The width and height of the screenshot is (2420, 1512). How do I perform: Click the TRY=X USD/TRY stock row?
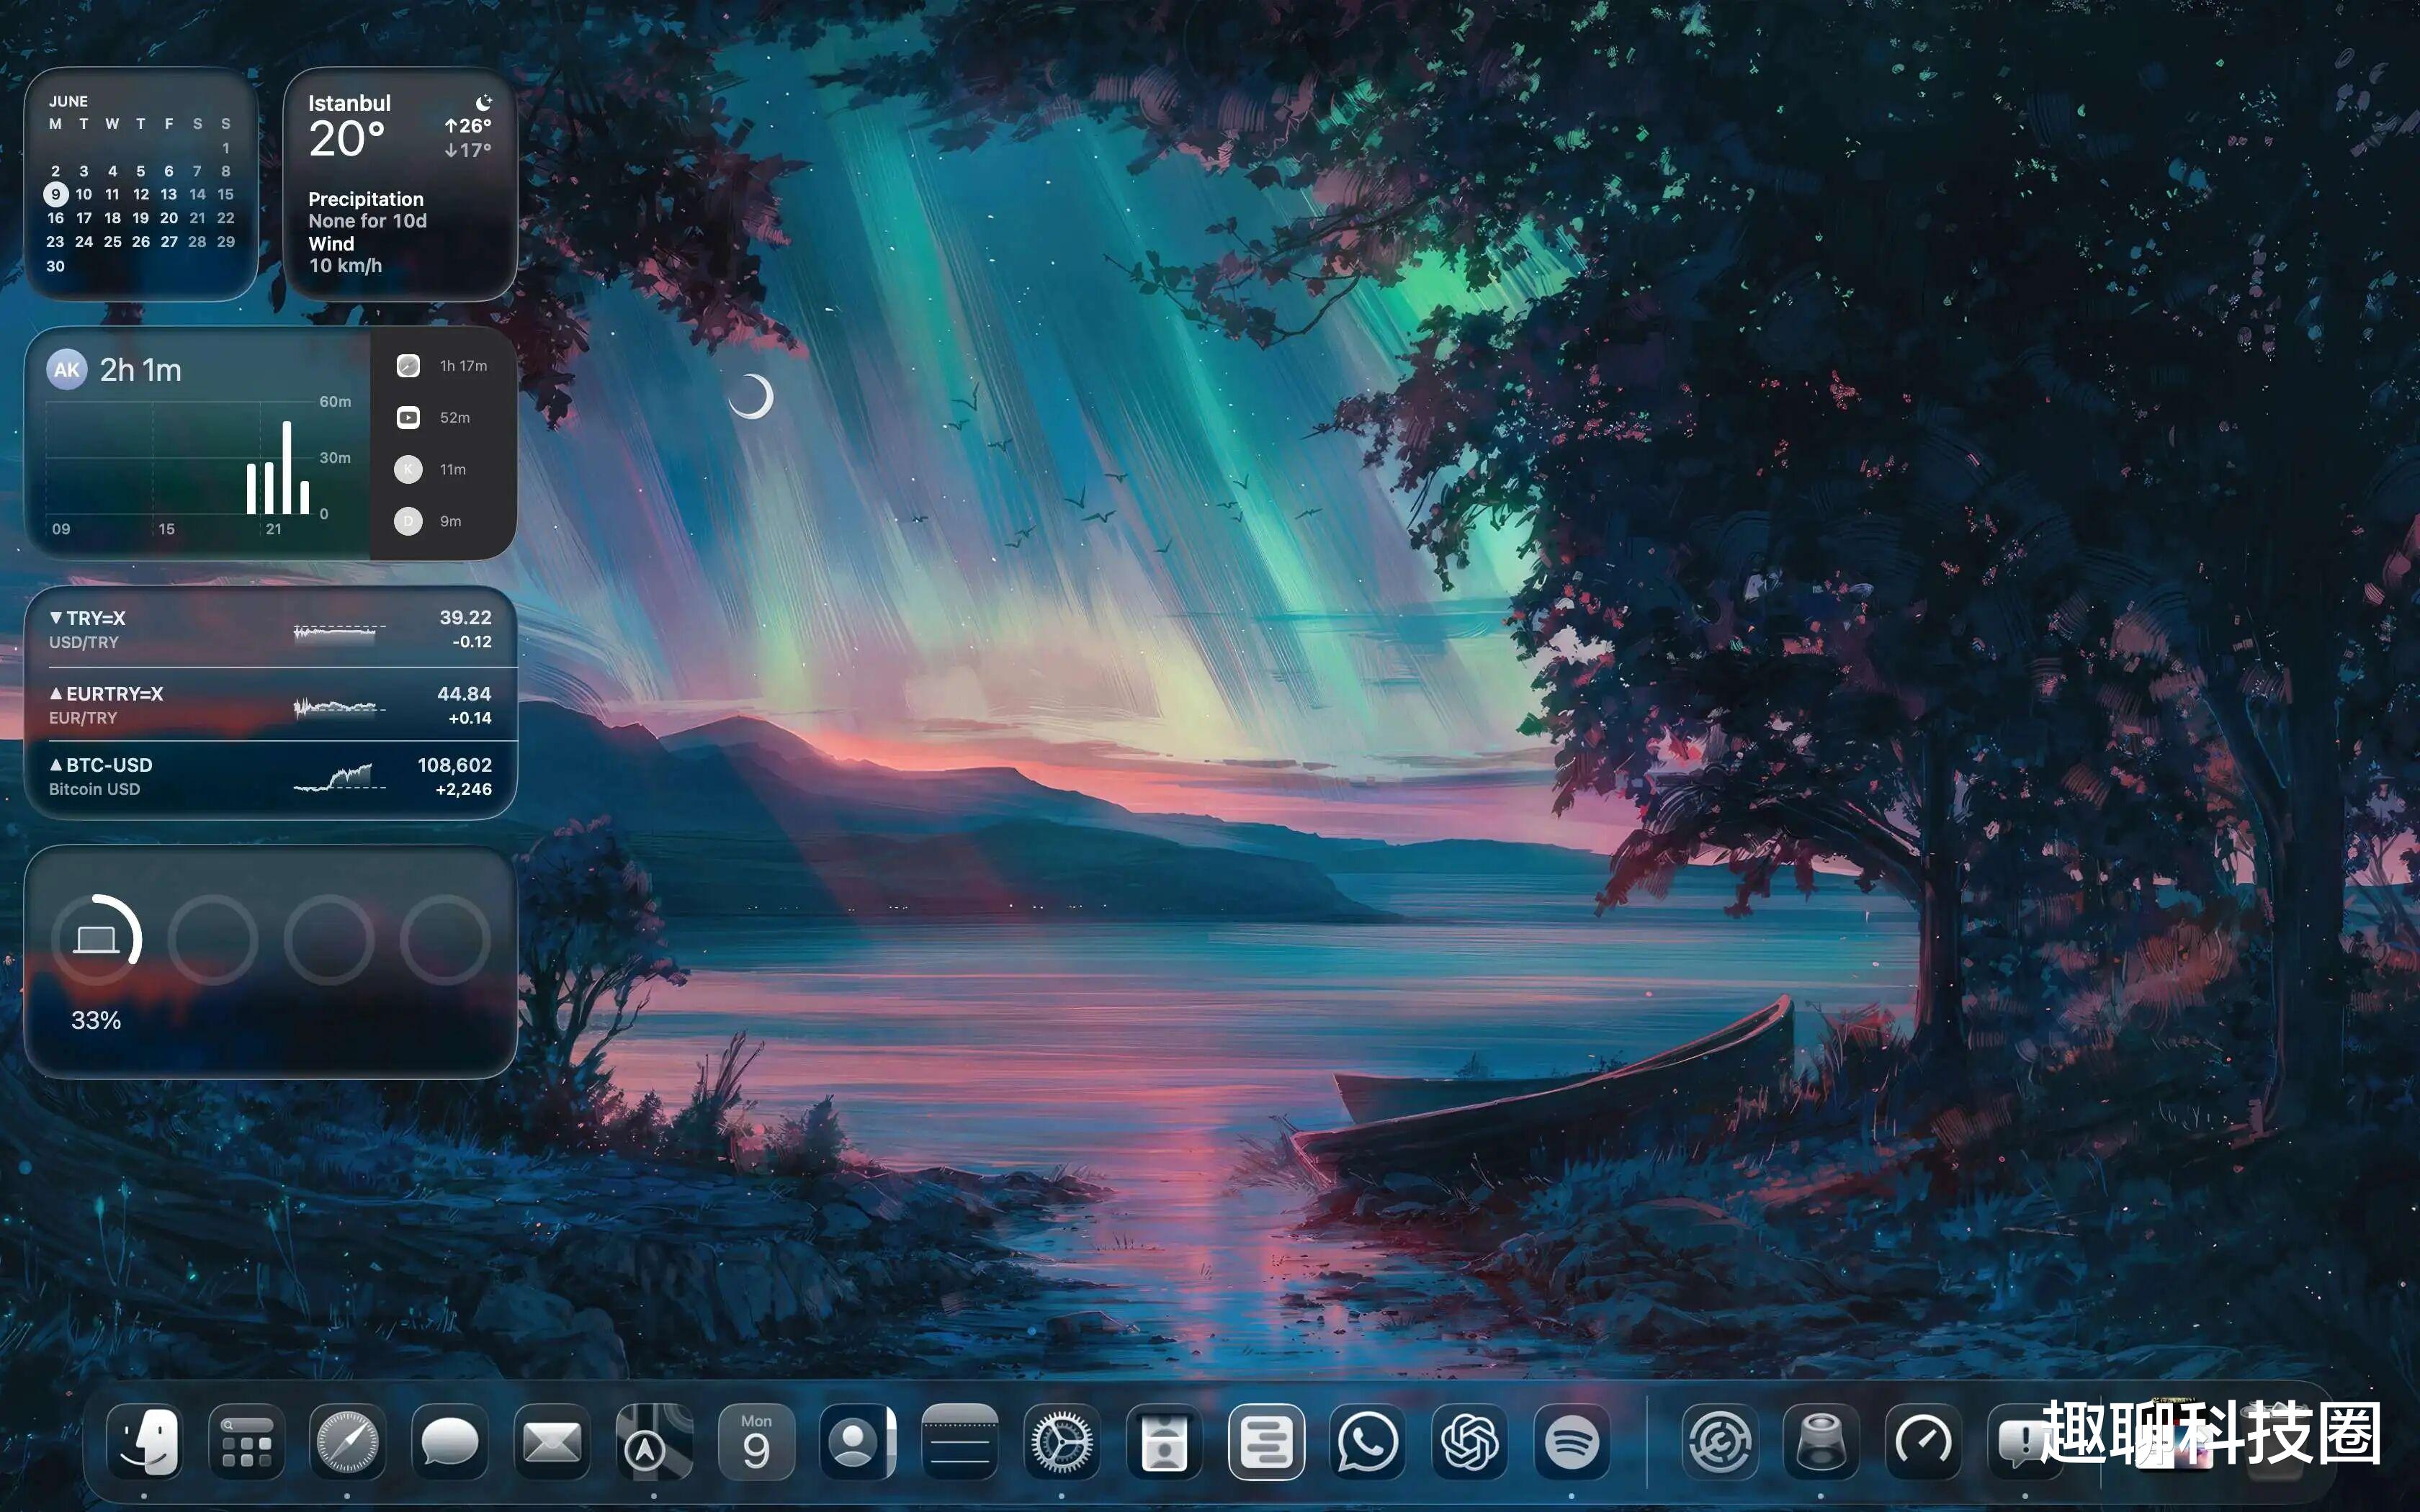(x=270, y=630)
